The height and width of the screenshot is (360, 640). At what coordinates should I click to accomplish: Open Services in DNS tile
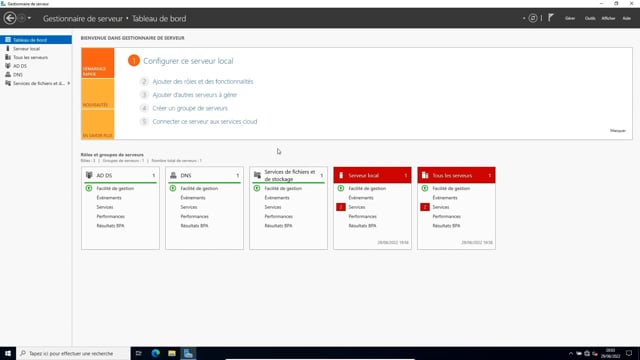189,207
